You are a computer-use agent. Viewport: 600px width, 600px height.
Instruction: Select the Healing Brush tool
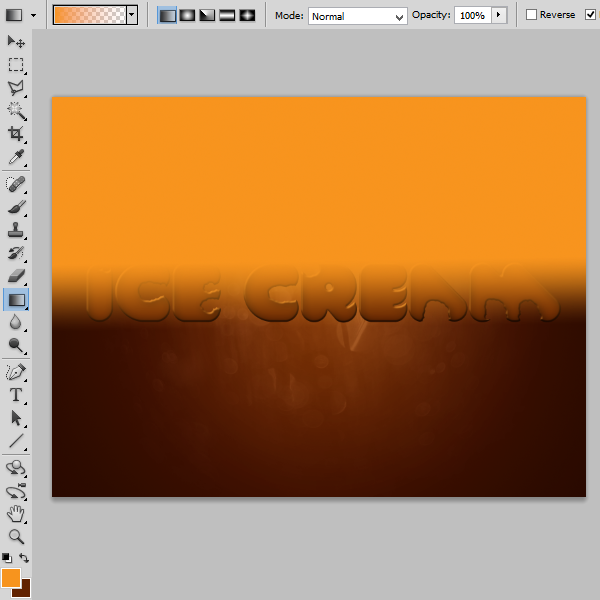coord(16,184)
